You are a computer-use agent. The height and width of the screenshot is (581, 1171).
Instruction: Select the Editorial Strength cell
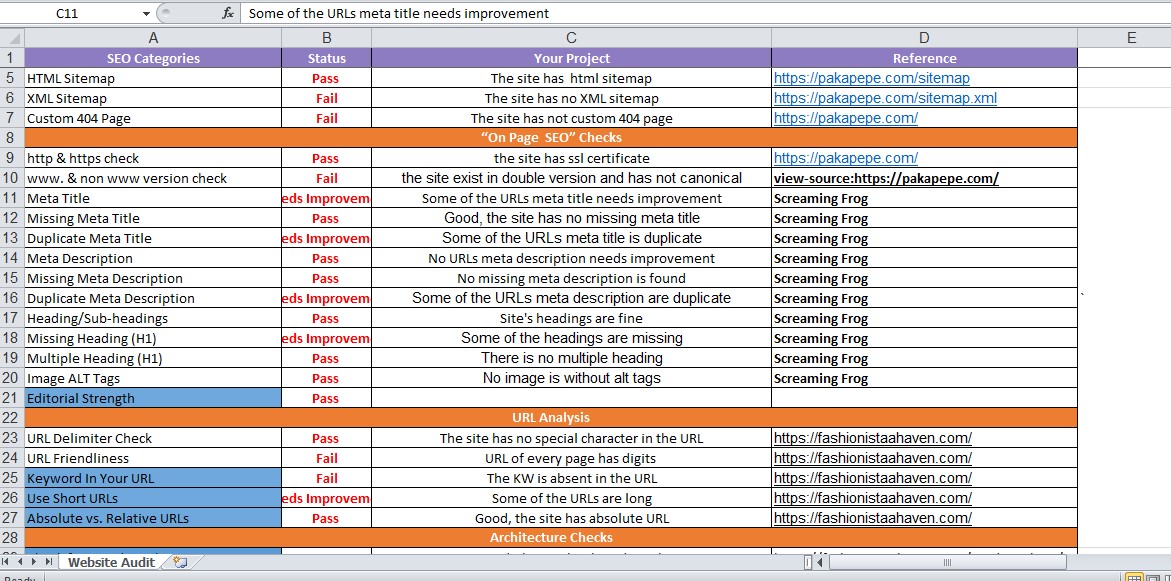click(x=153, y=398)
